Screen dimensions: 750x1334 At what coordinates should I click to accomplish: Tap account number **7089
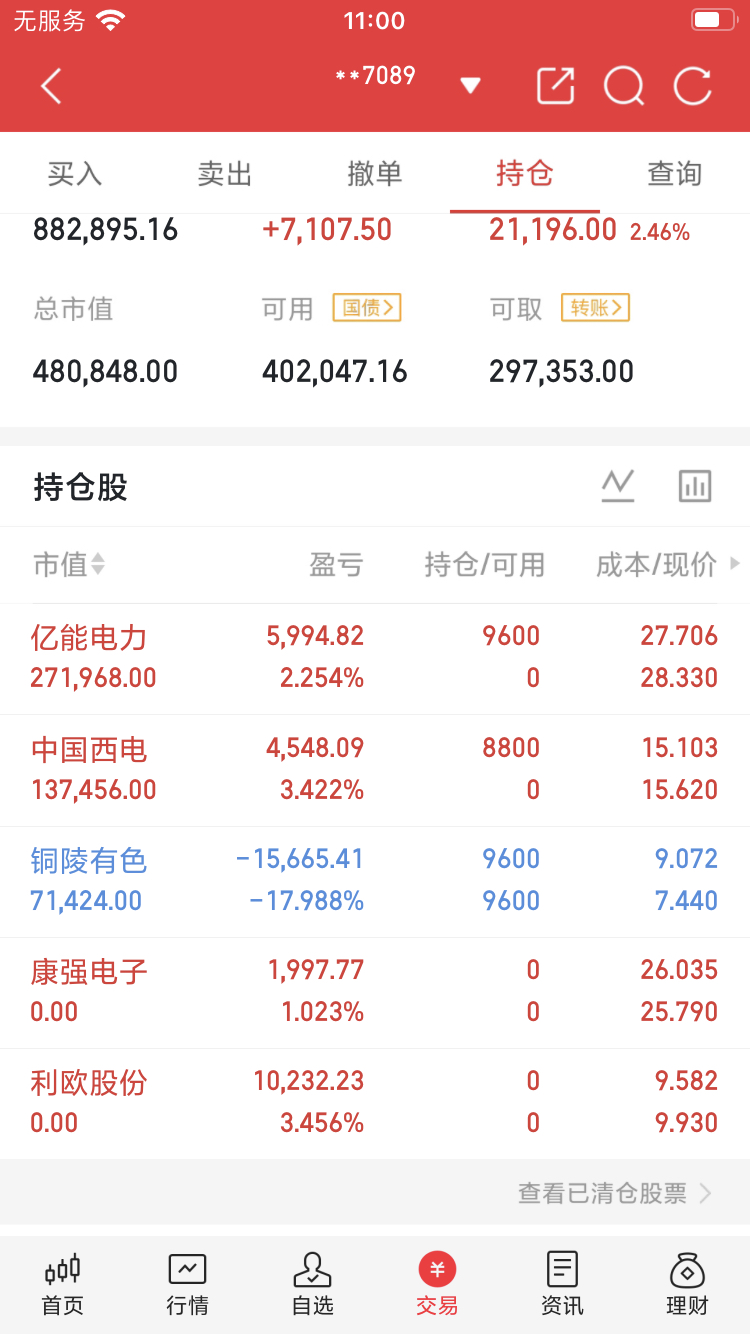coord(375,76)
